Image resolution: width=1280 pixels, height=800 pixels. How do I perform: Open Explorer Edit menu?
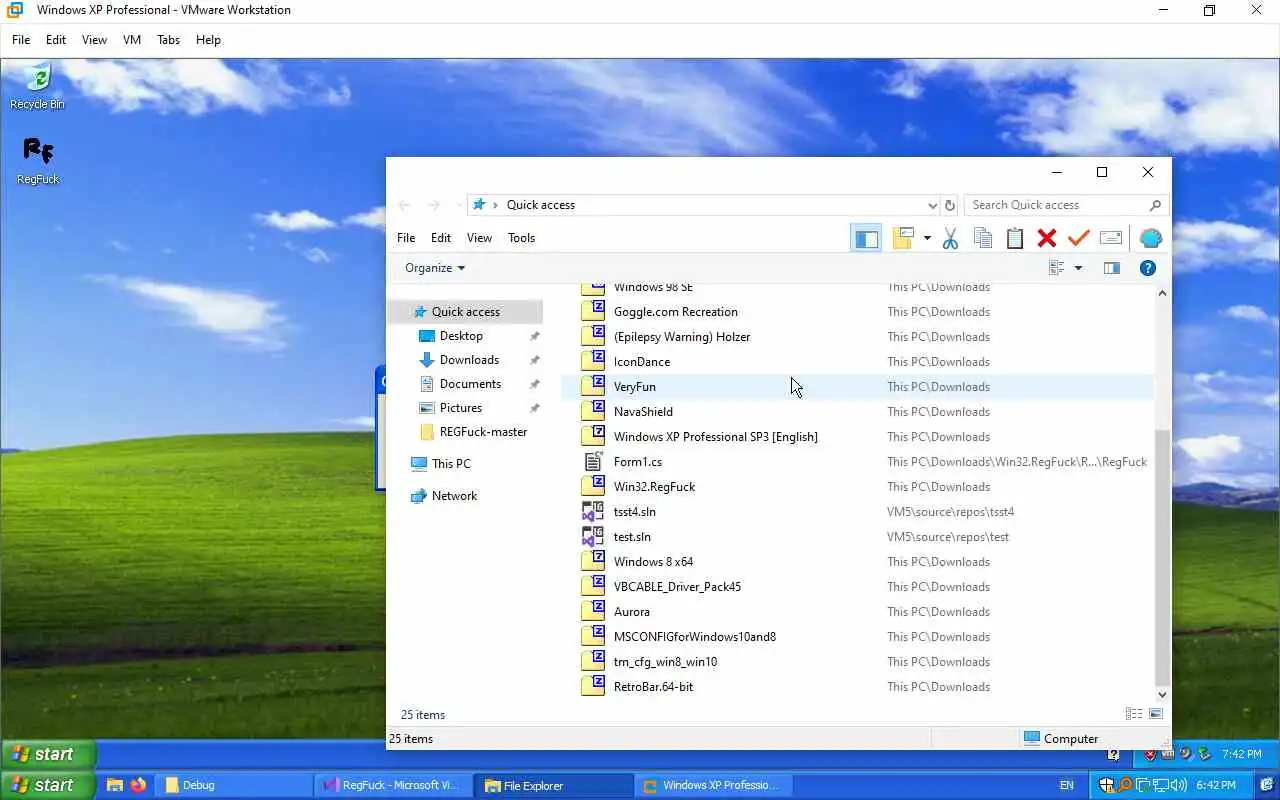(441, 238)
